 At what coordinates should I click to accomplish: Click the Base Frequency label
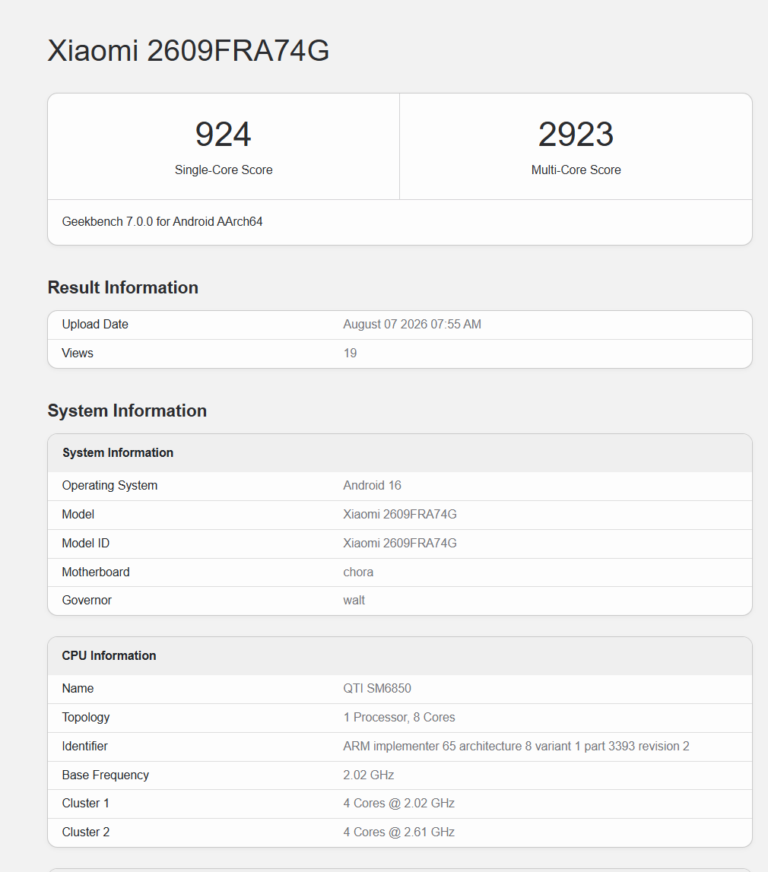105,775
